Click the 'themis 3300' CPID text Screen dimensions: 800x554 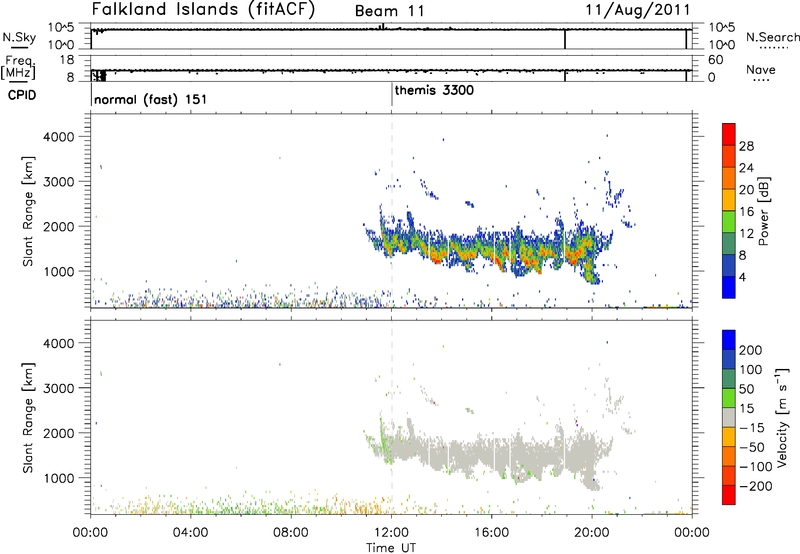(x=434, y=91)
